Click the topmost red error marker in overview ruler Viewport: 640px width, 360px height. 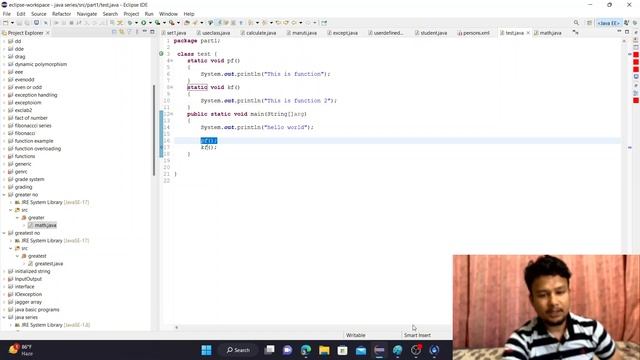point(636,55)
